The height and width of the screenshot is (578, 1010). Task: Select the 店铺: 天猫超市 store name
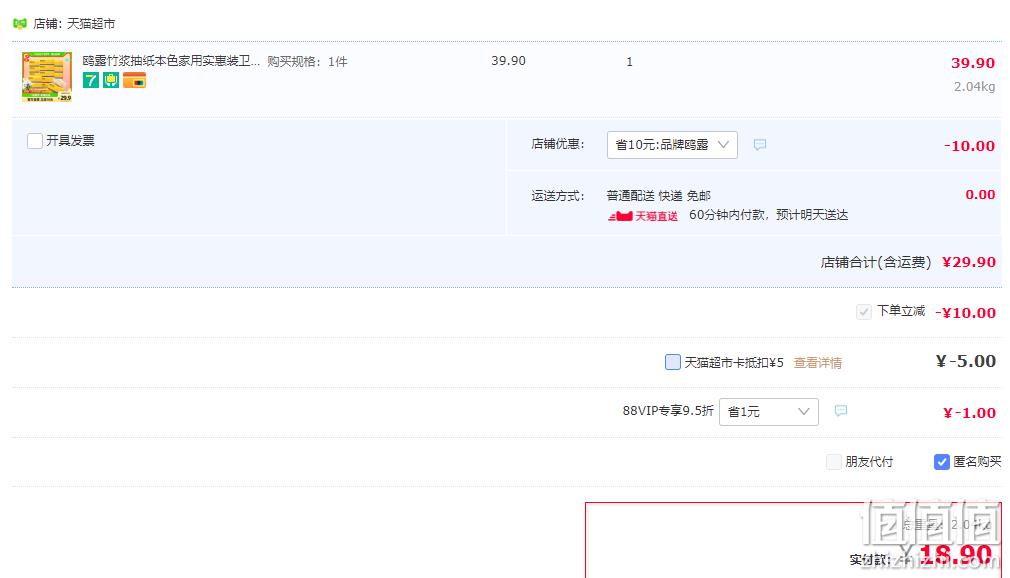tap(74, 24)
